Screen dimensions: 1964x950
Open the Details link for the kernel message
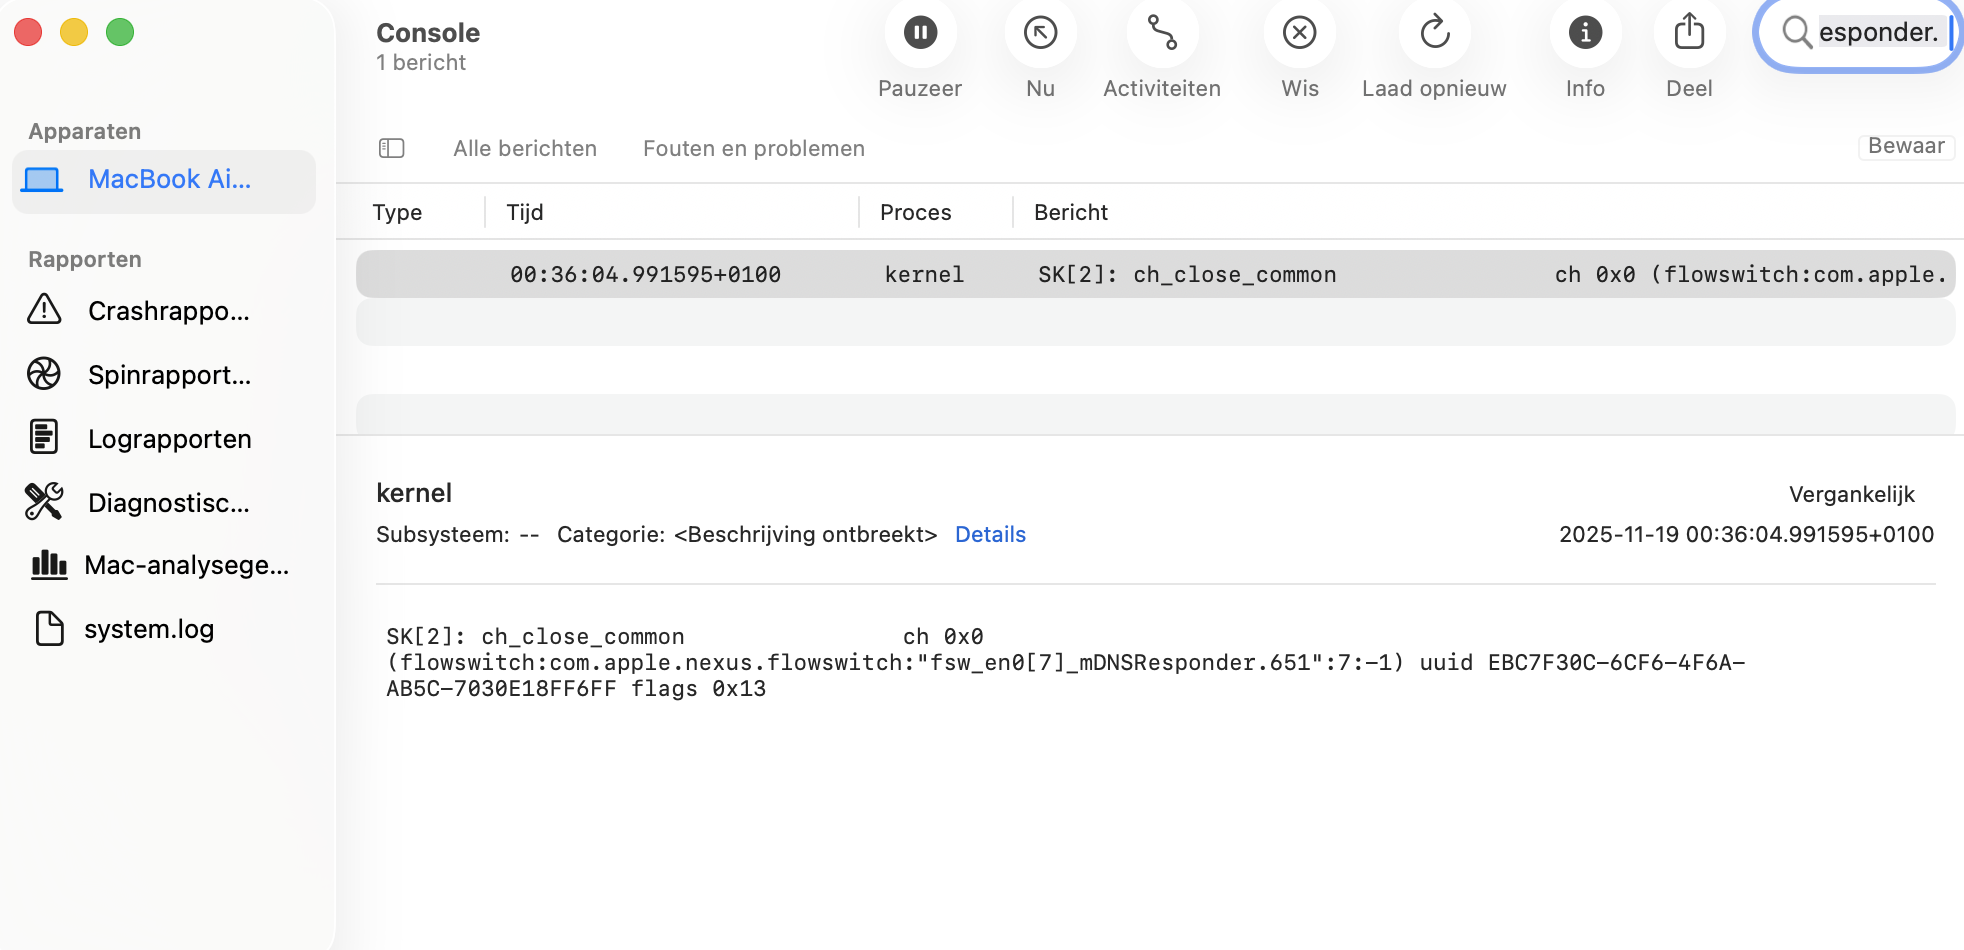990,534
